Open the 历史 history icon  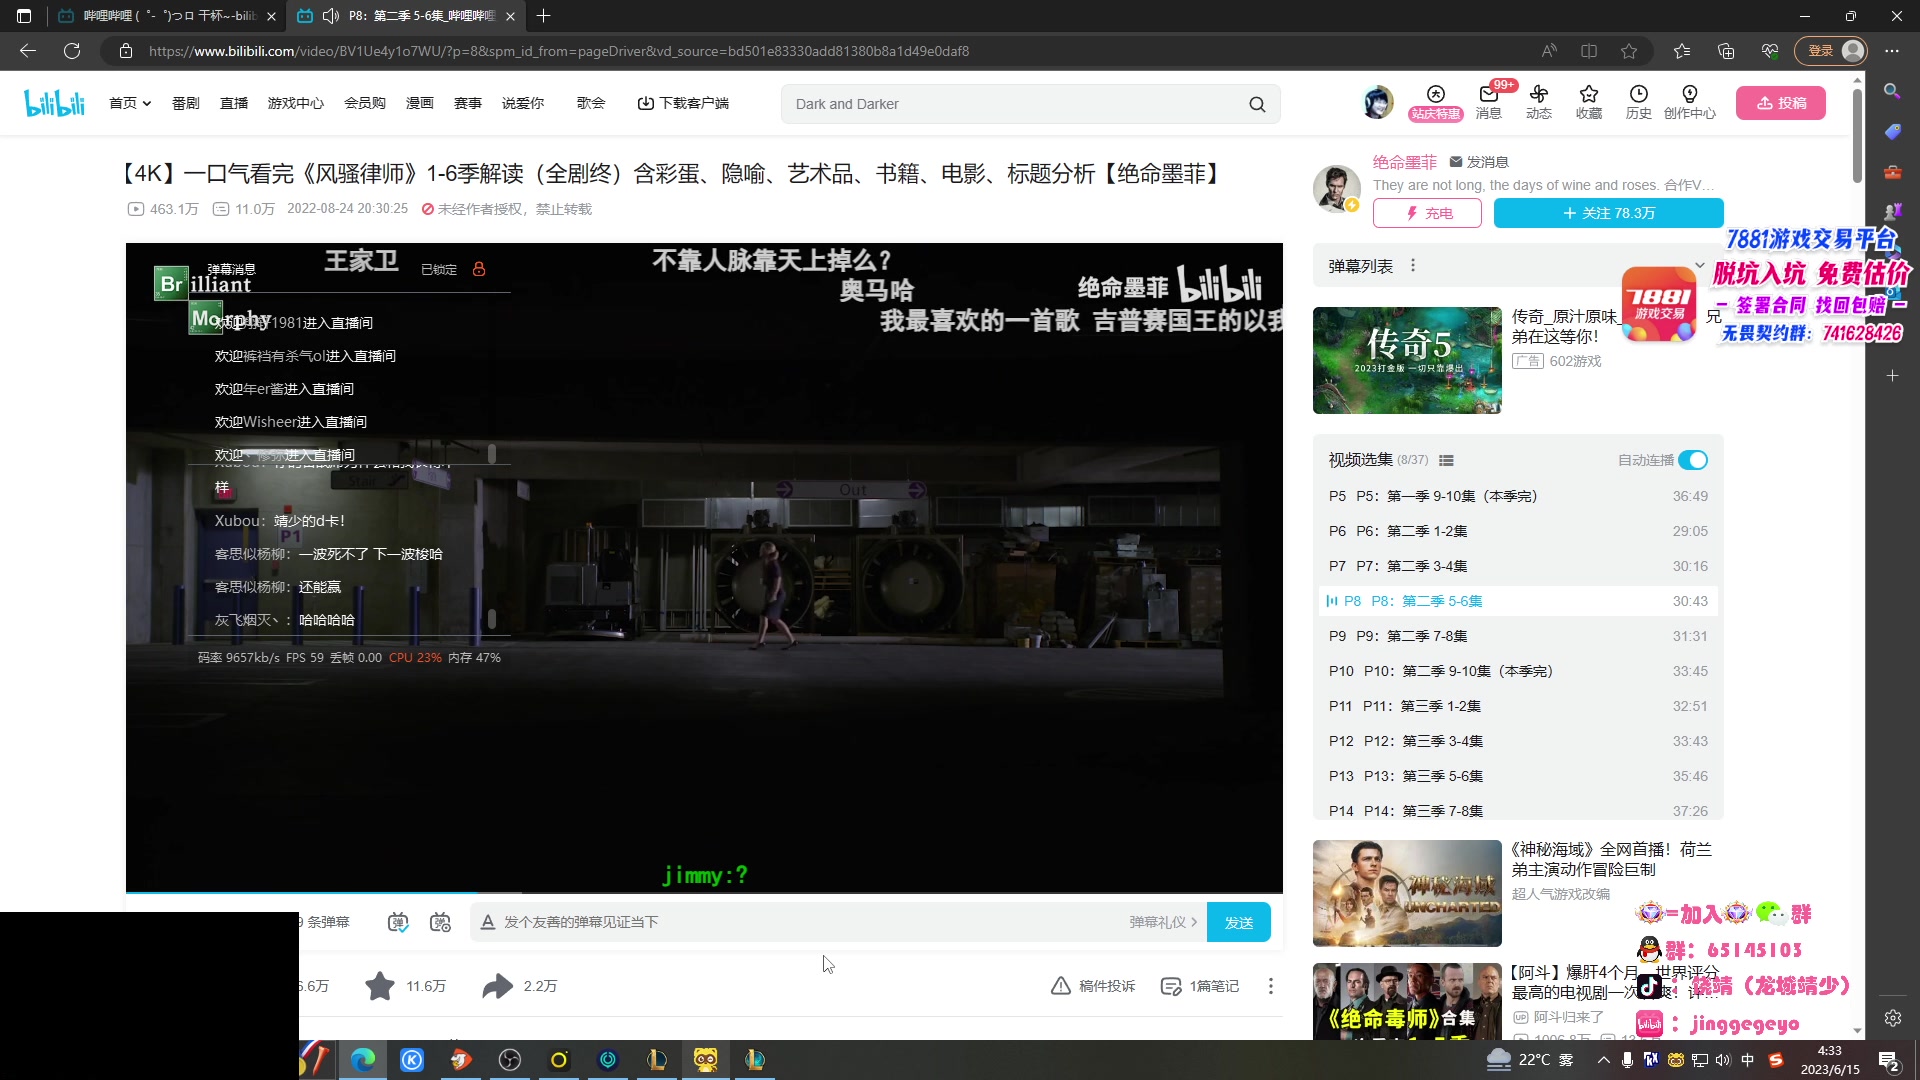click(x=1638, y=102)
